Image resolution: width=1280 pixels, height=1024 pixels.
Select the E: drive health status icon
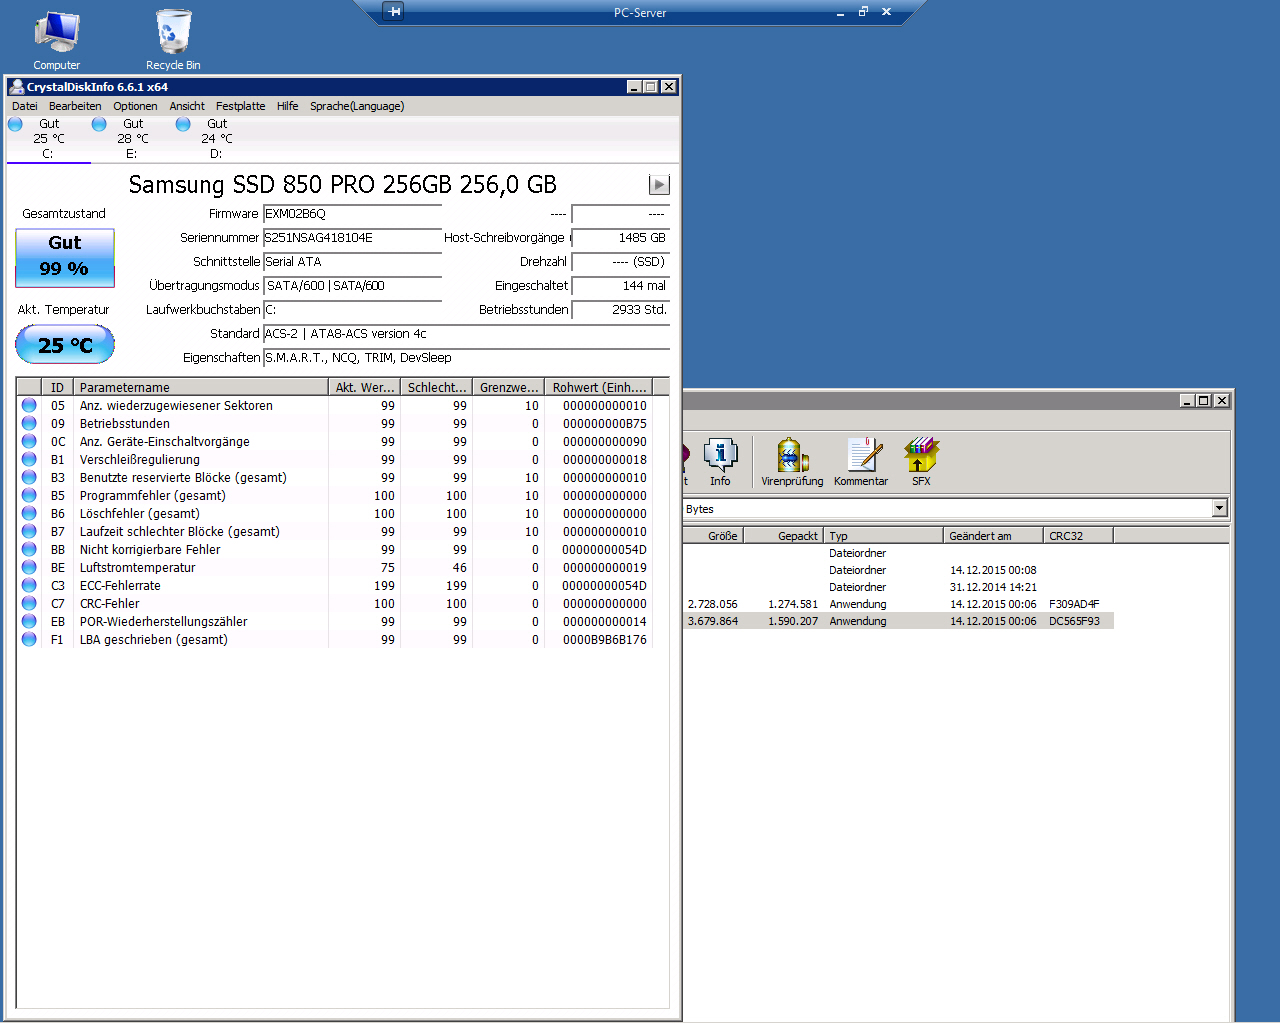pos(99,124)
